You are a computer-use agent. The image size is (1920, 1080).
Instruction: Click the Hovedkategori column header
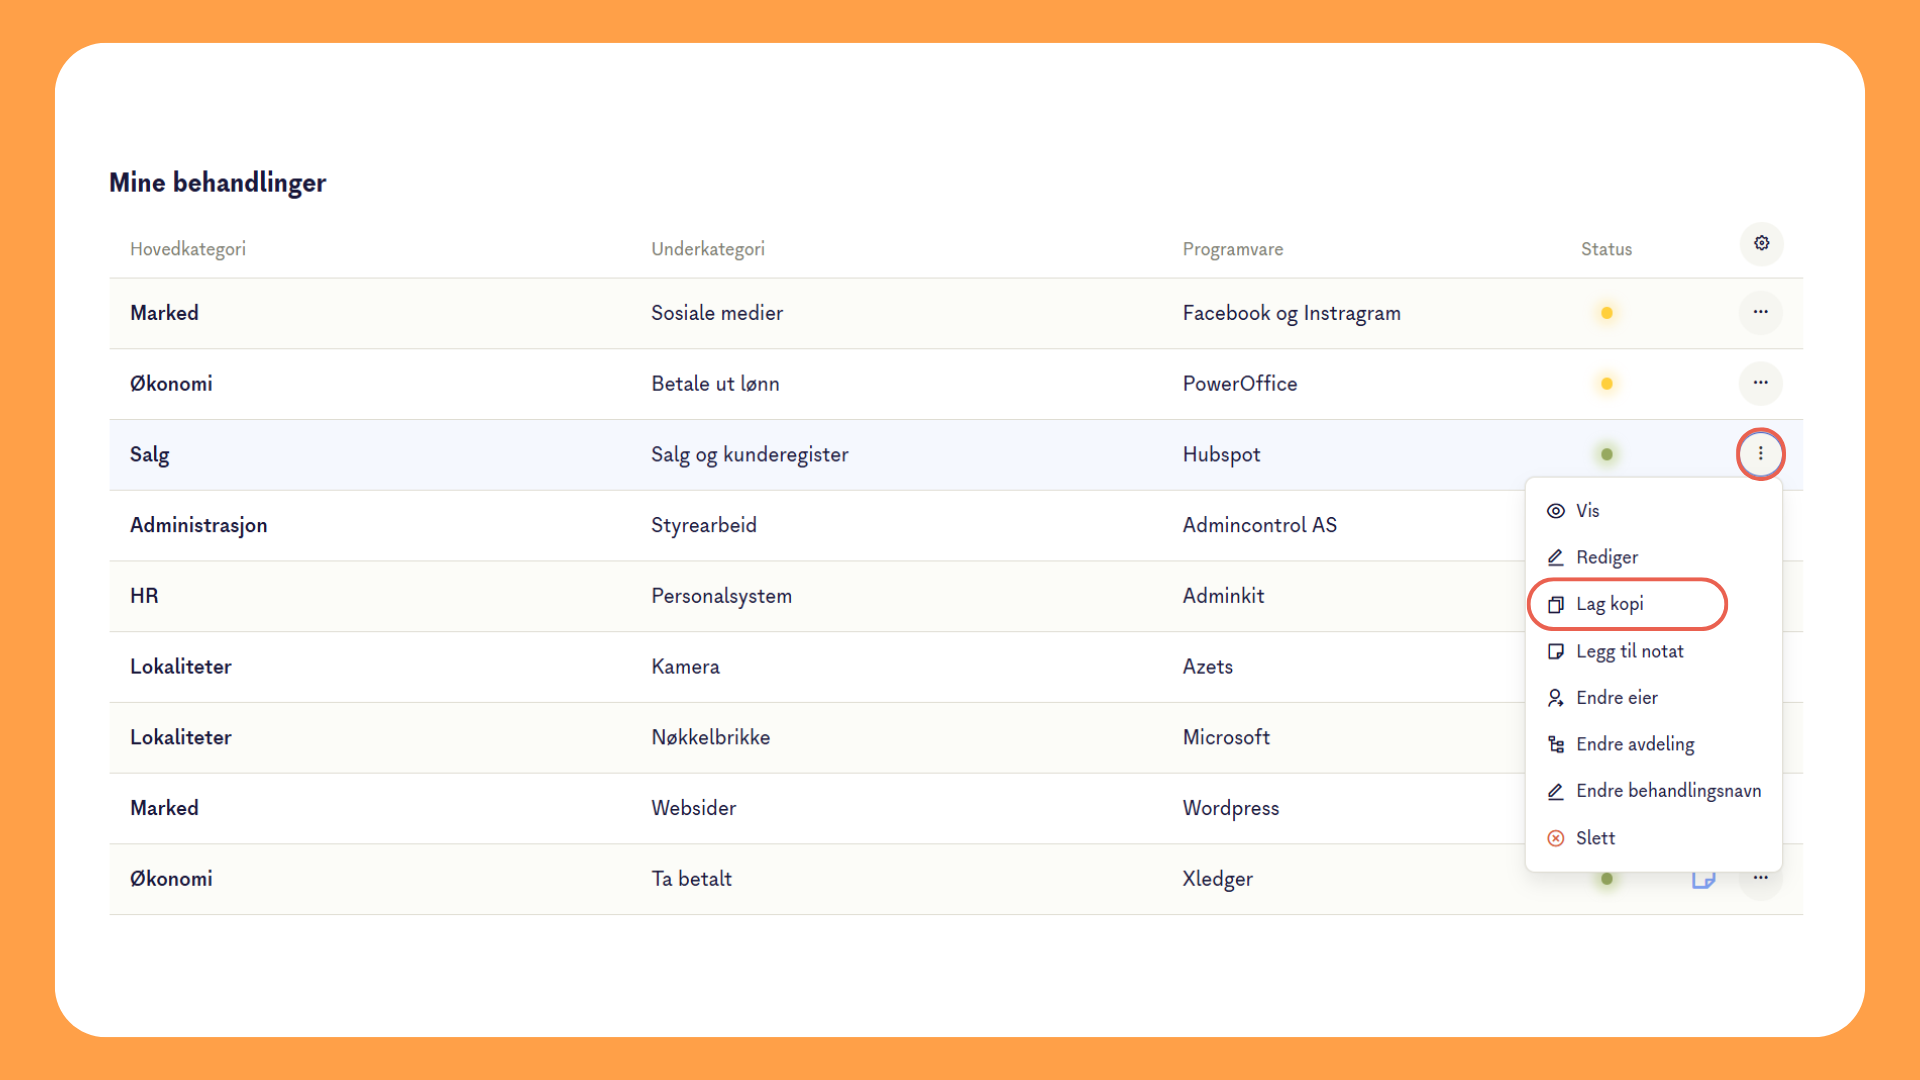coord(188,249)
